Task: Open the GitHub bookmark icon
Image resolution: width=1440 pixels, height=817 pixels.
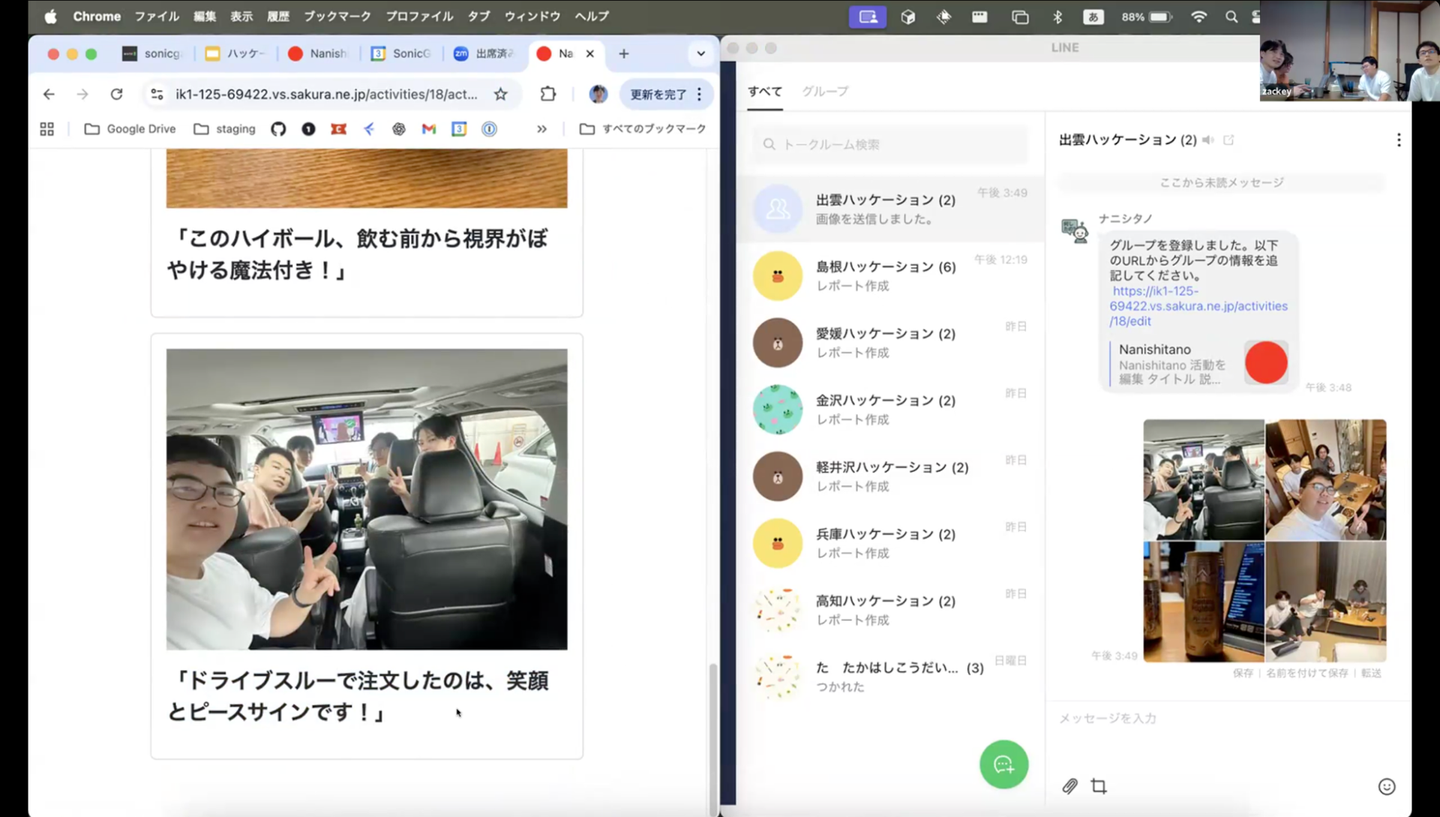Action: pyautogui.click(x=278, y=129)
